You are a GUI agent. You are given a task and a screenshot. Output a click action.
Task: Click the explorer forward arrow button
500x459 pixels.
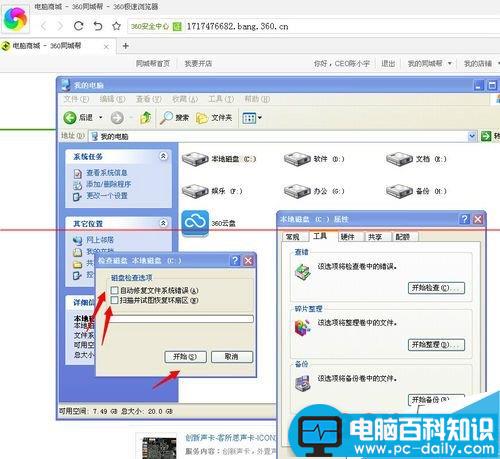[x=117, y=117]
